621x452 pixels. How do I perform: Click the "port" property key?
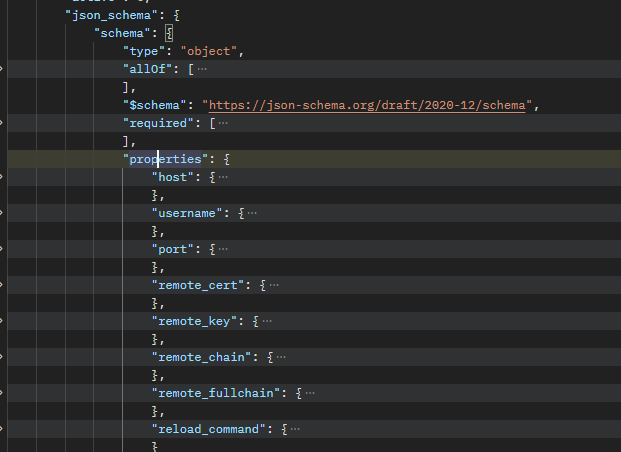[173, 249]
